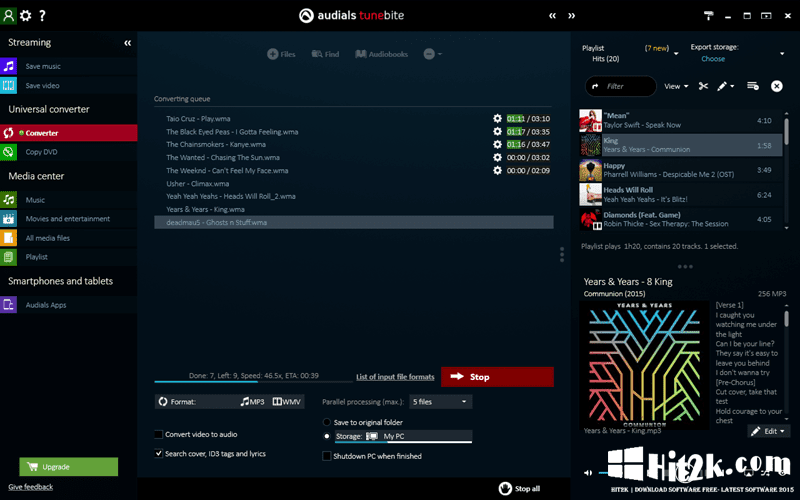
Task: Click the Audials Apps icon
Action: [9, 305]
